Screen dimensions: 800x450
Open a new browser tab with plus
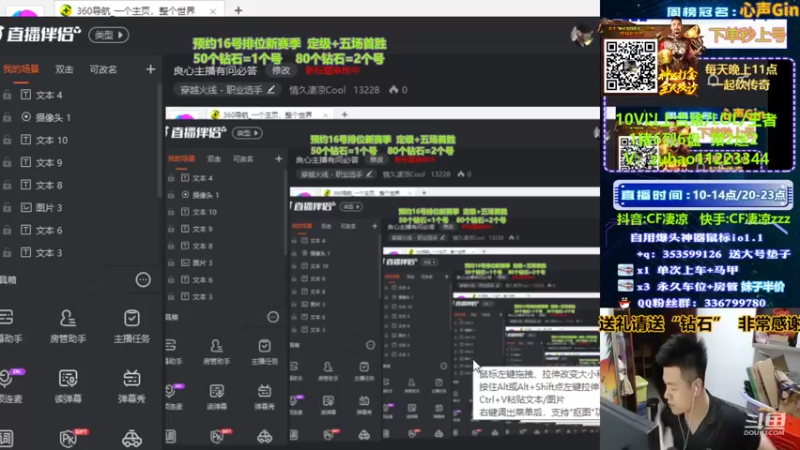(x=238, y=10)
